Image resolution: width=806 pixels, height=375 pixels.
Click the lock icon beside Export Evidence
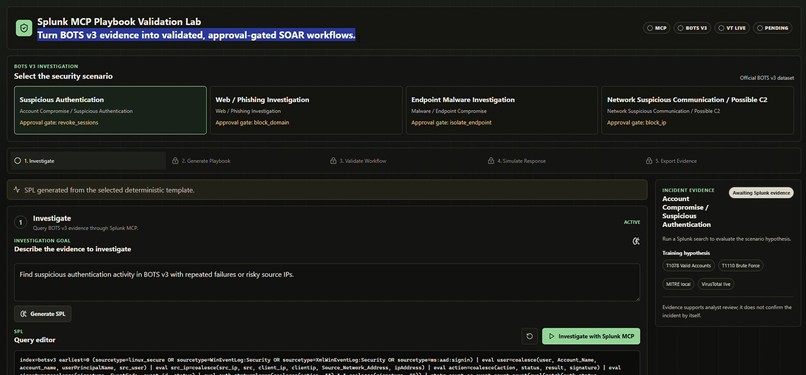tap(649, 161)
